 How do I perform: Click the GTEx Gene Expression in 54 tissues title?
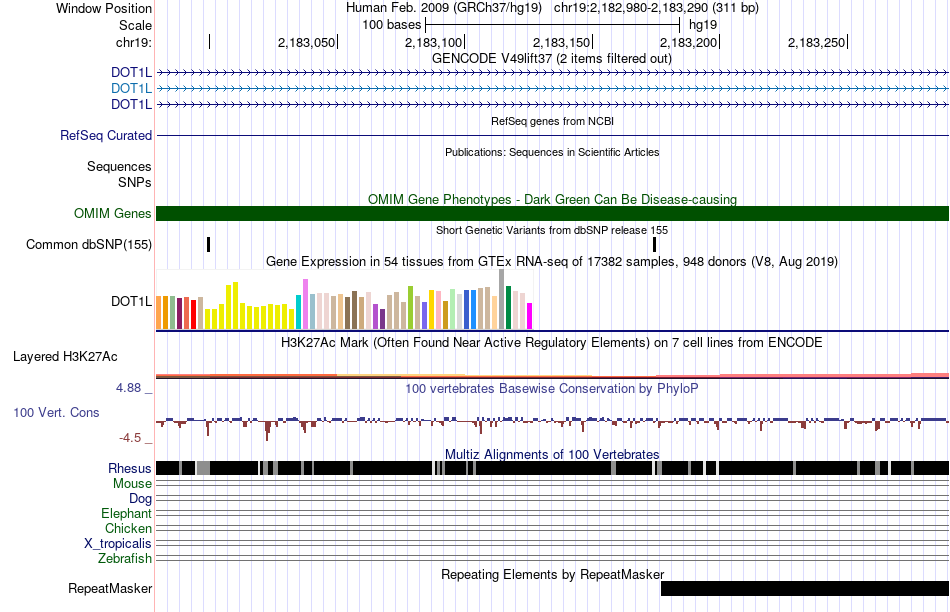(x=552, y=262)
